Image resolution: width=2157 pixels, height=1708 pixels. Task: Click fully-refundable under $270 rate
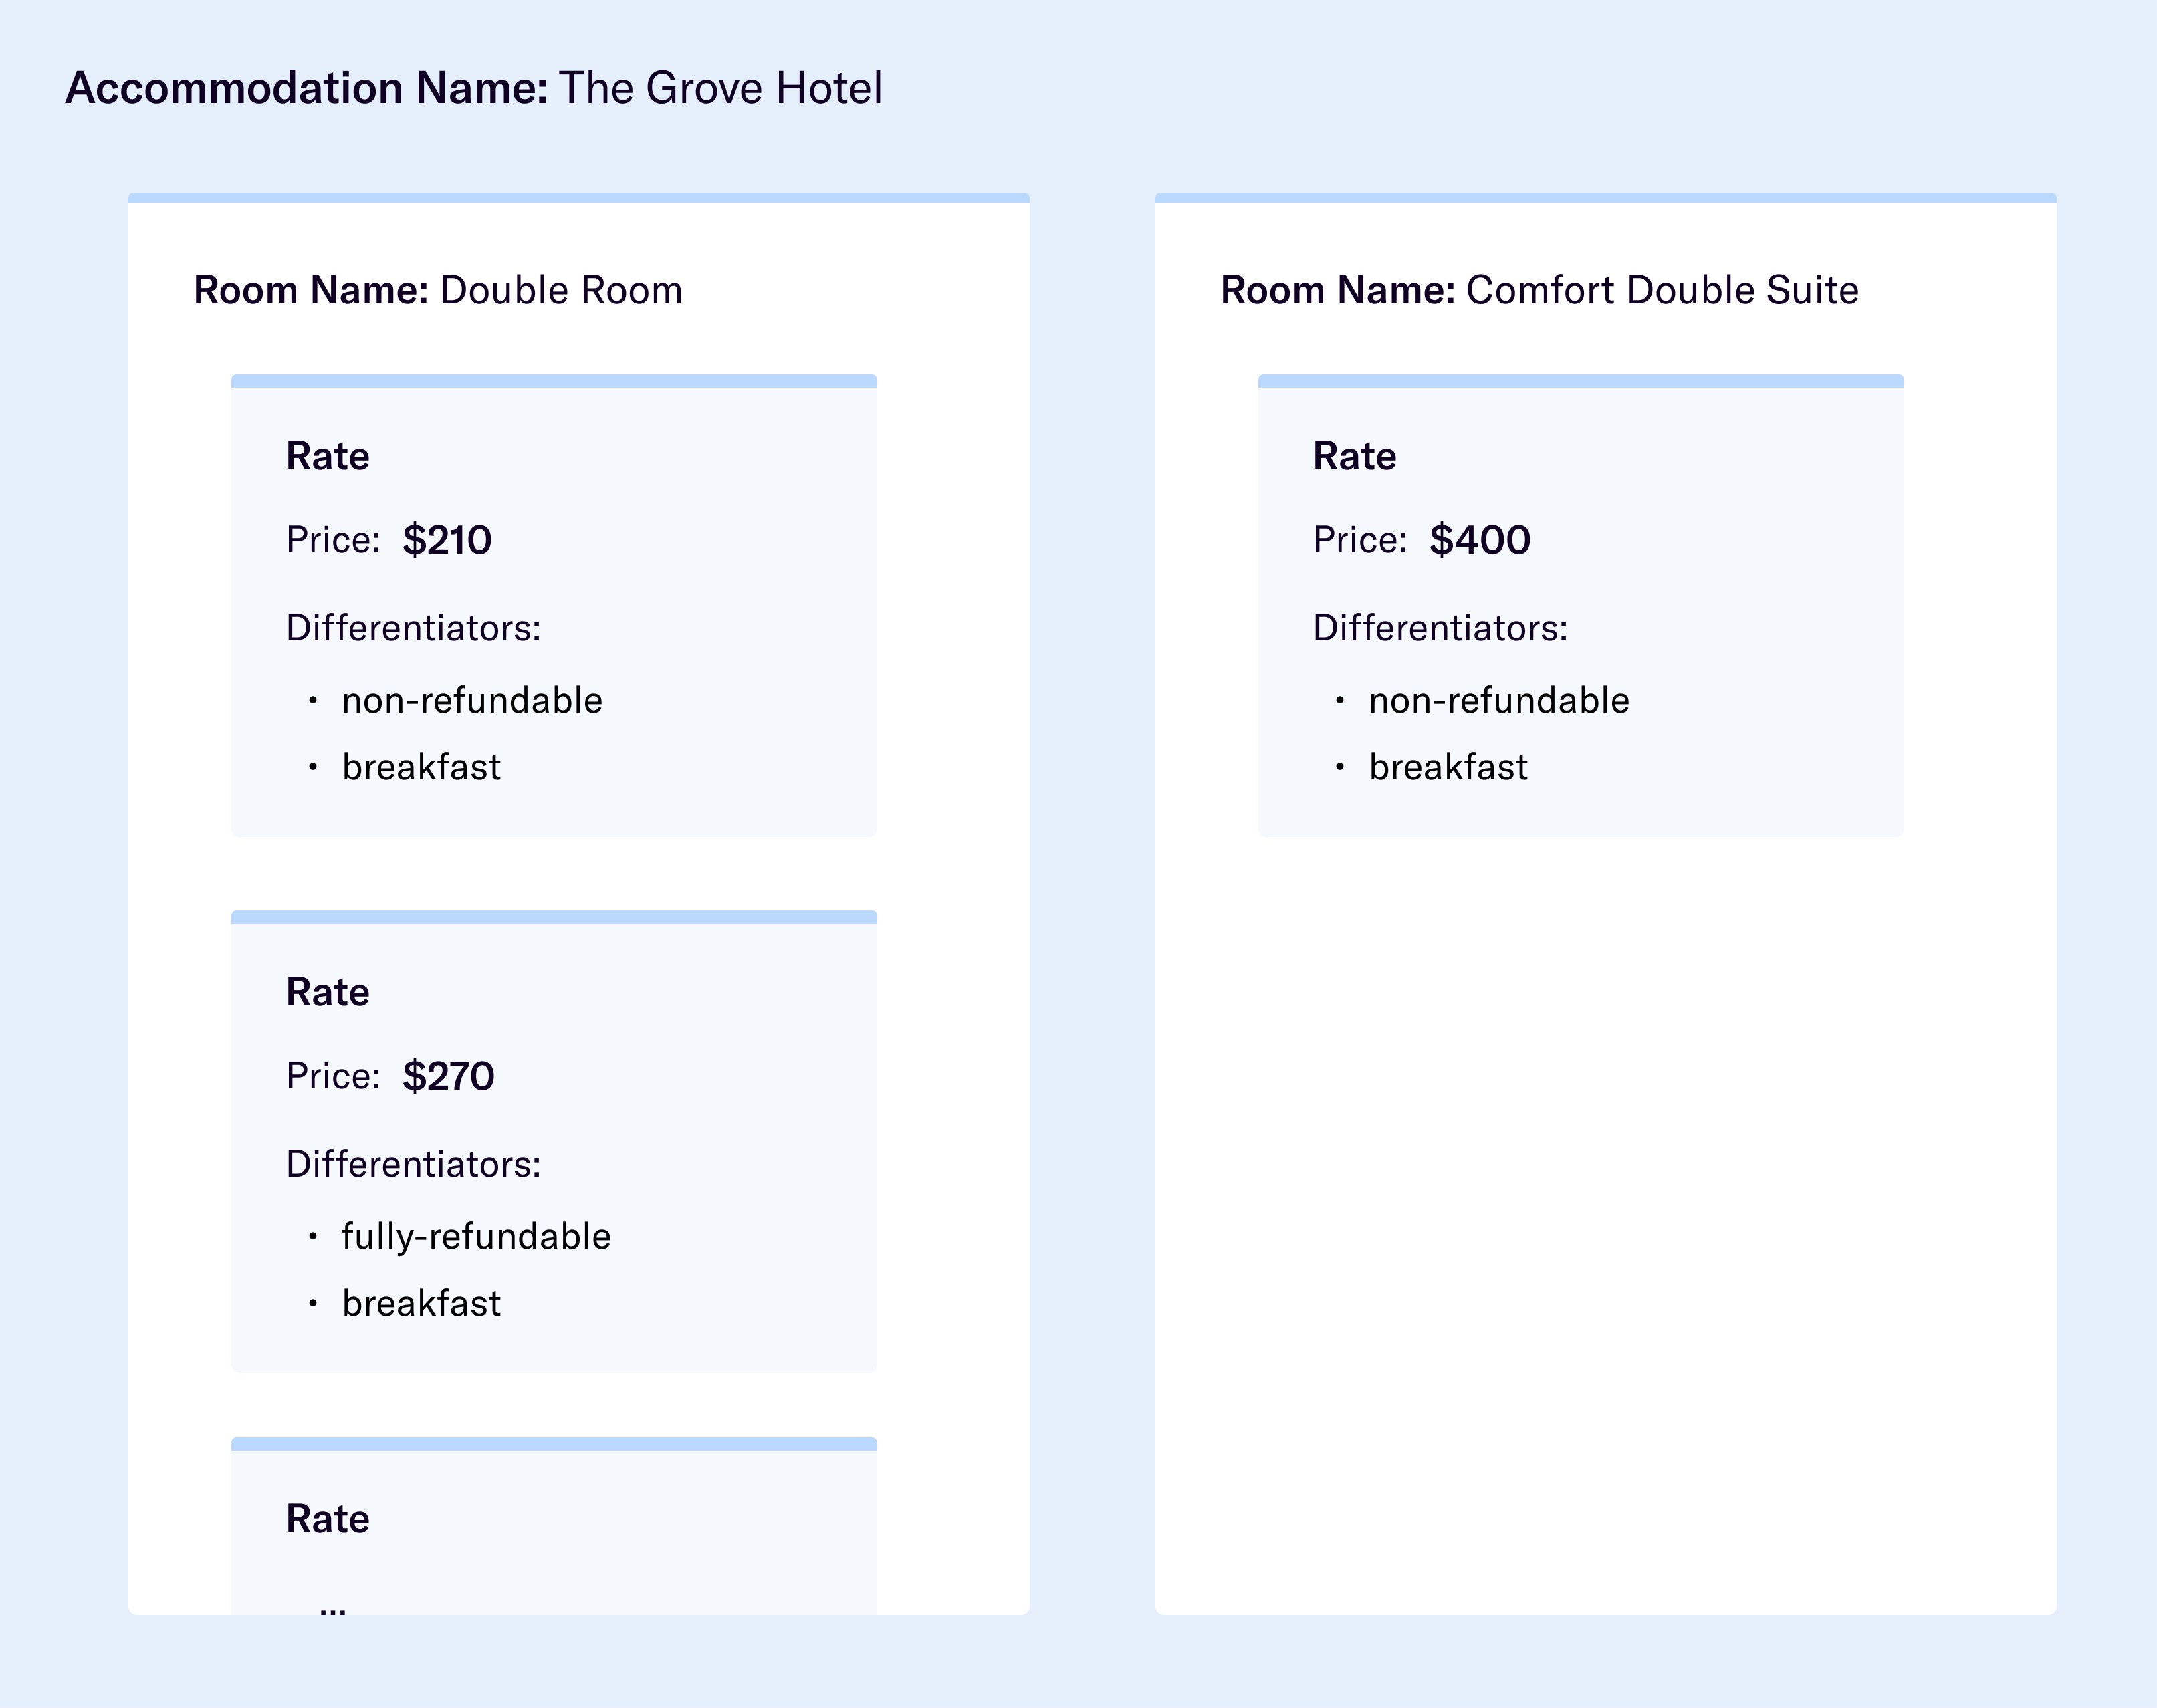(476, 1236)
